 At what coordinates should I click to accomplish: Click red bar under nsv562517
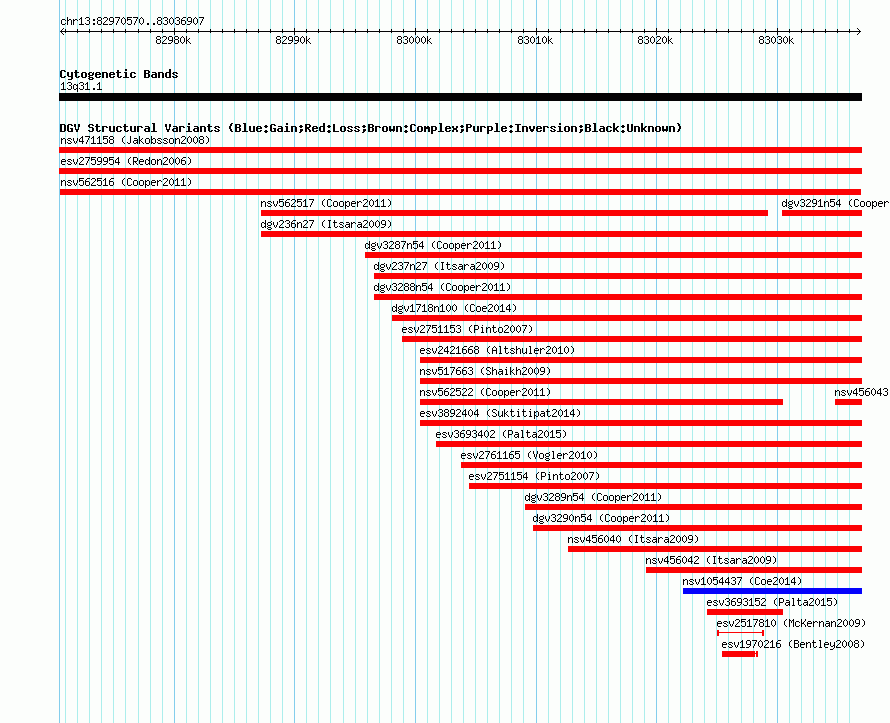pyautogui.click(x=514, y=213)
